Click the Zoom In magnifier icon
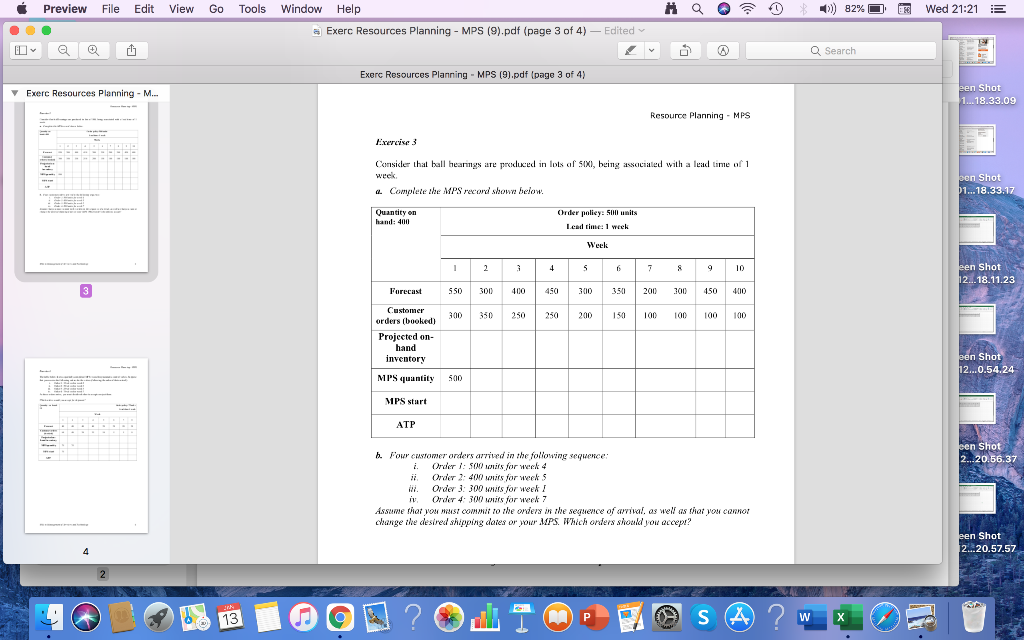Image resolution: width=1024 pixels, height=640 pixels. [x=93, y=50]
